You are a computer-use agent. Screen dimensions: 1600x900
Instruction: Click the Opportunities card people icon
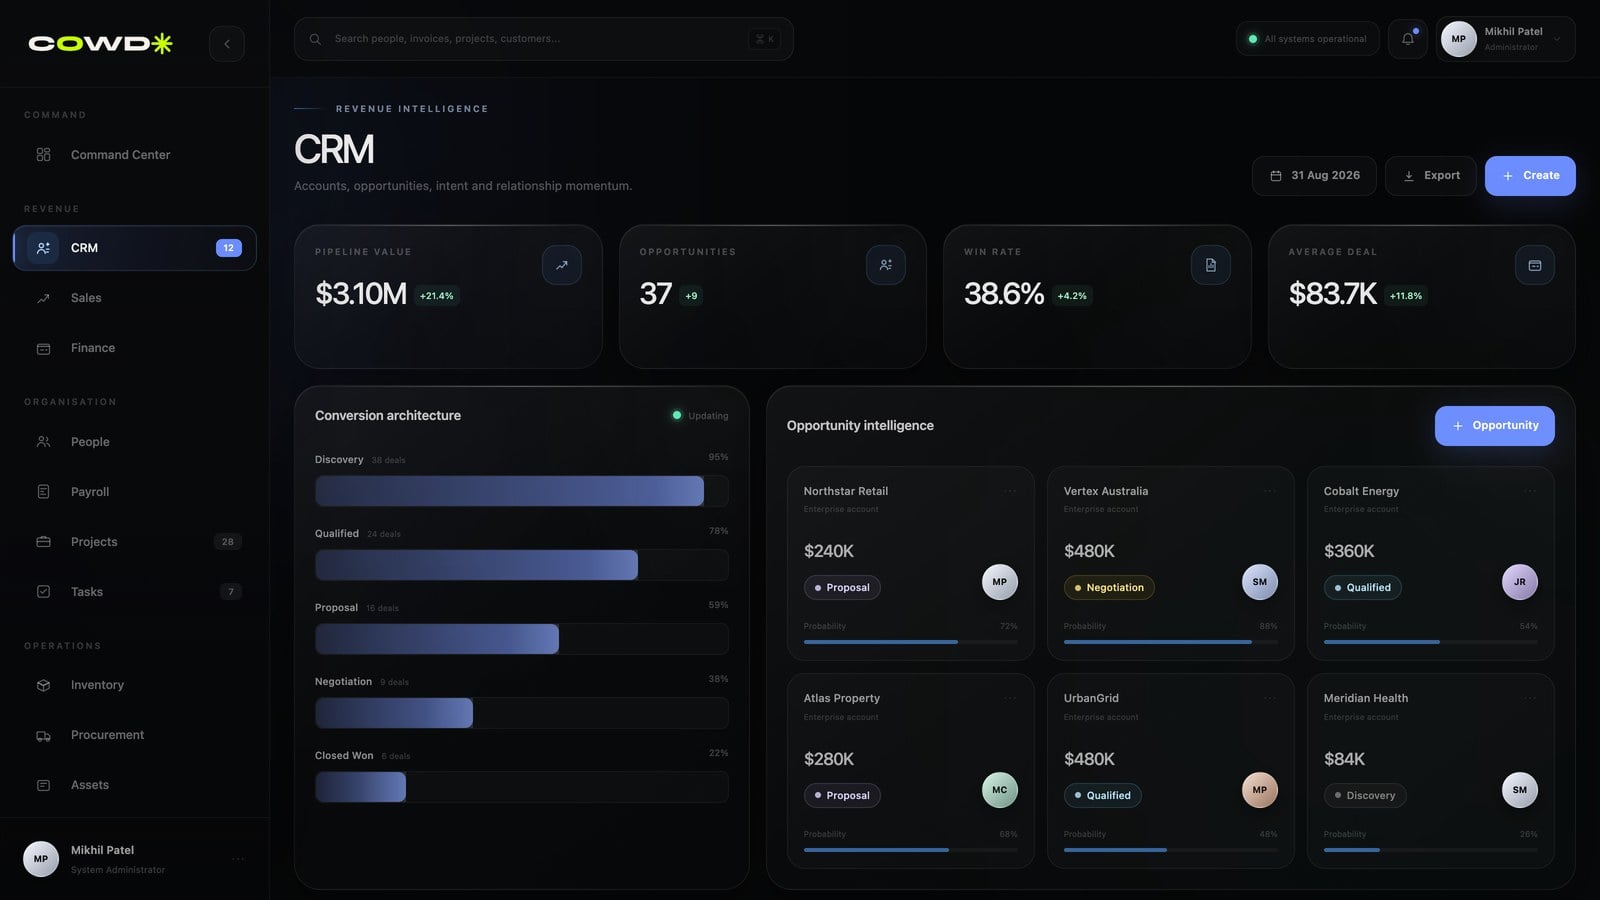tap(886, 265)
